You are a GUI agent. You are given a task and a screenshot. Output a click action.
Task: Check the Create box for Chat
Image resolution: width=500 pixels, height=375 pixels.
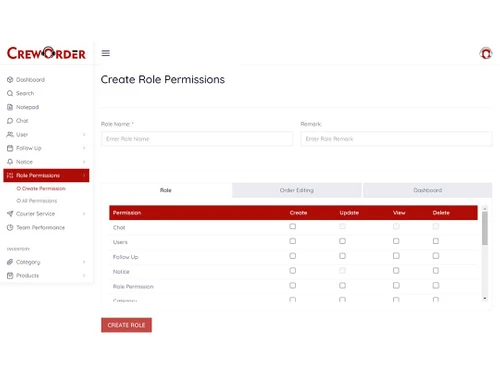(x=293, y=226)
